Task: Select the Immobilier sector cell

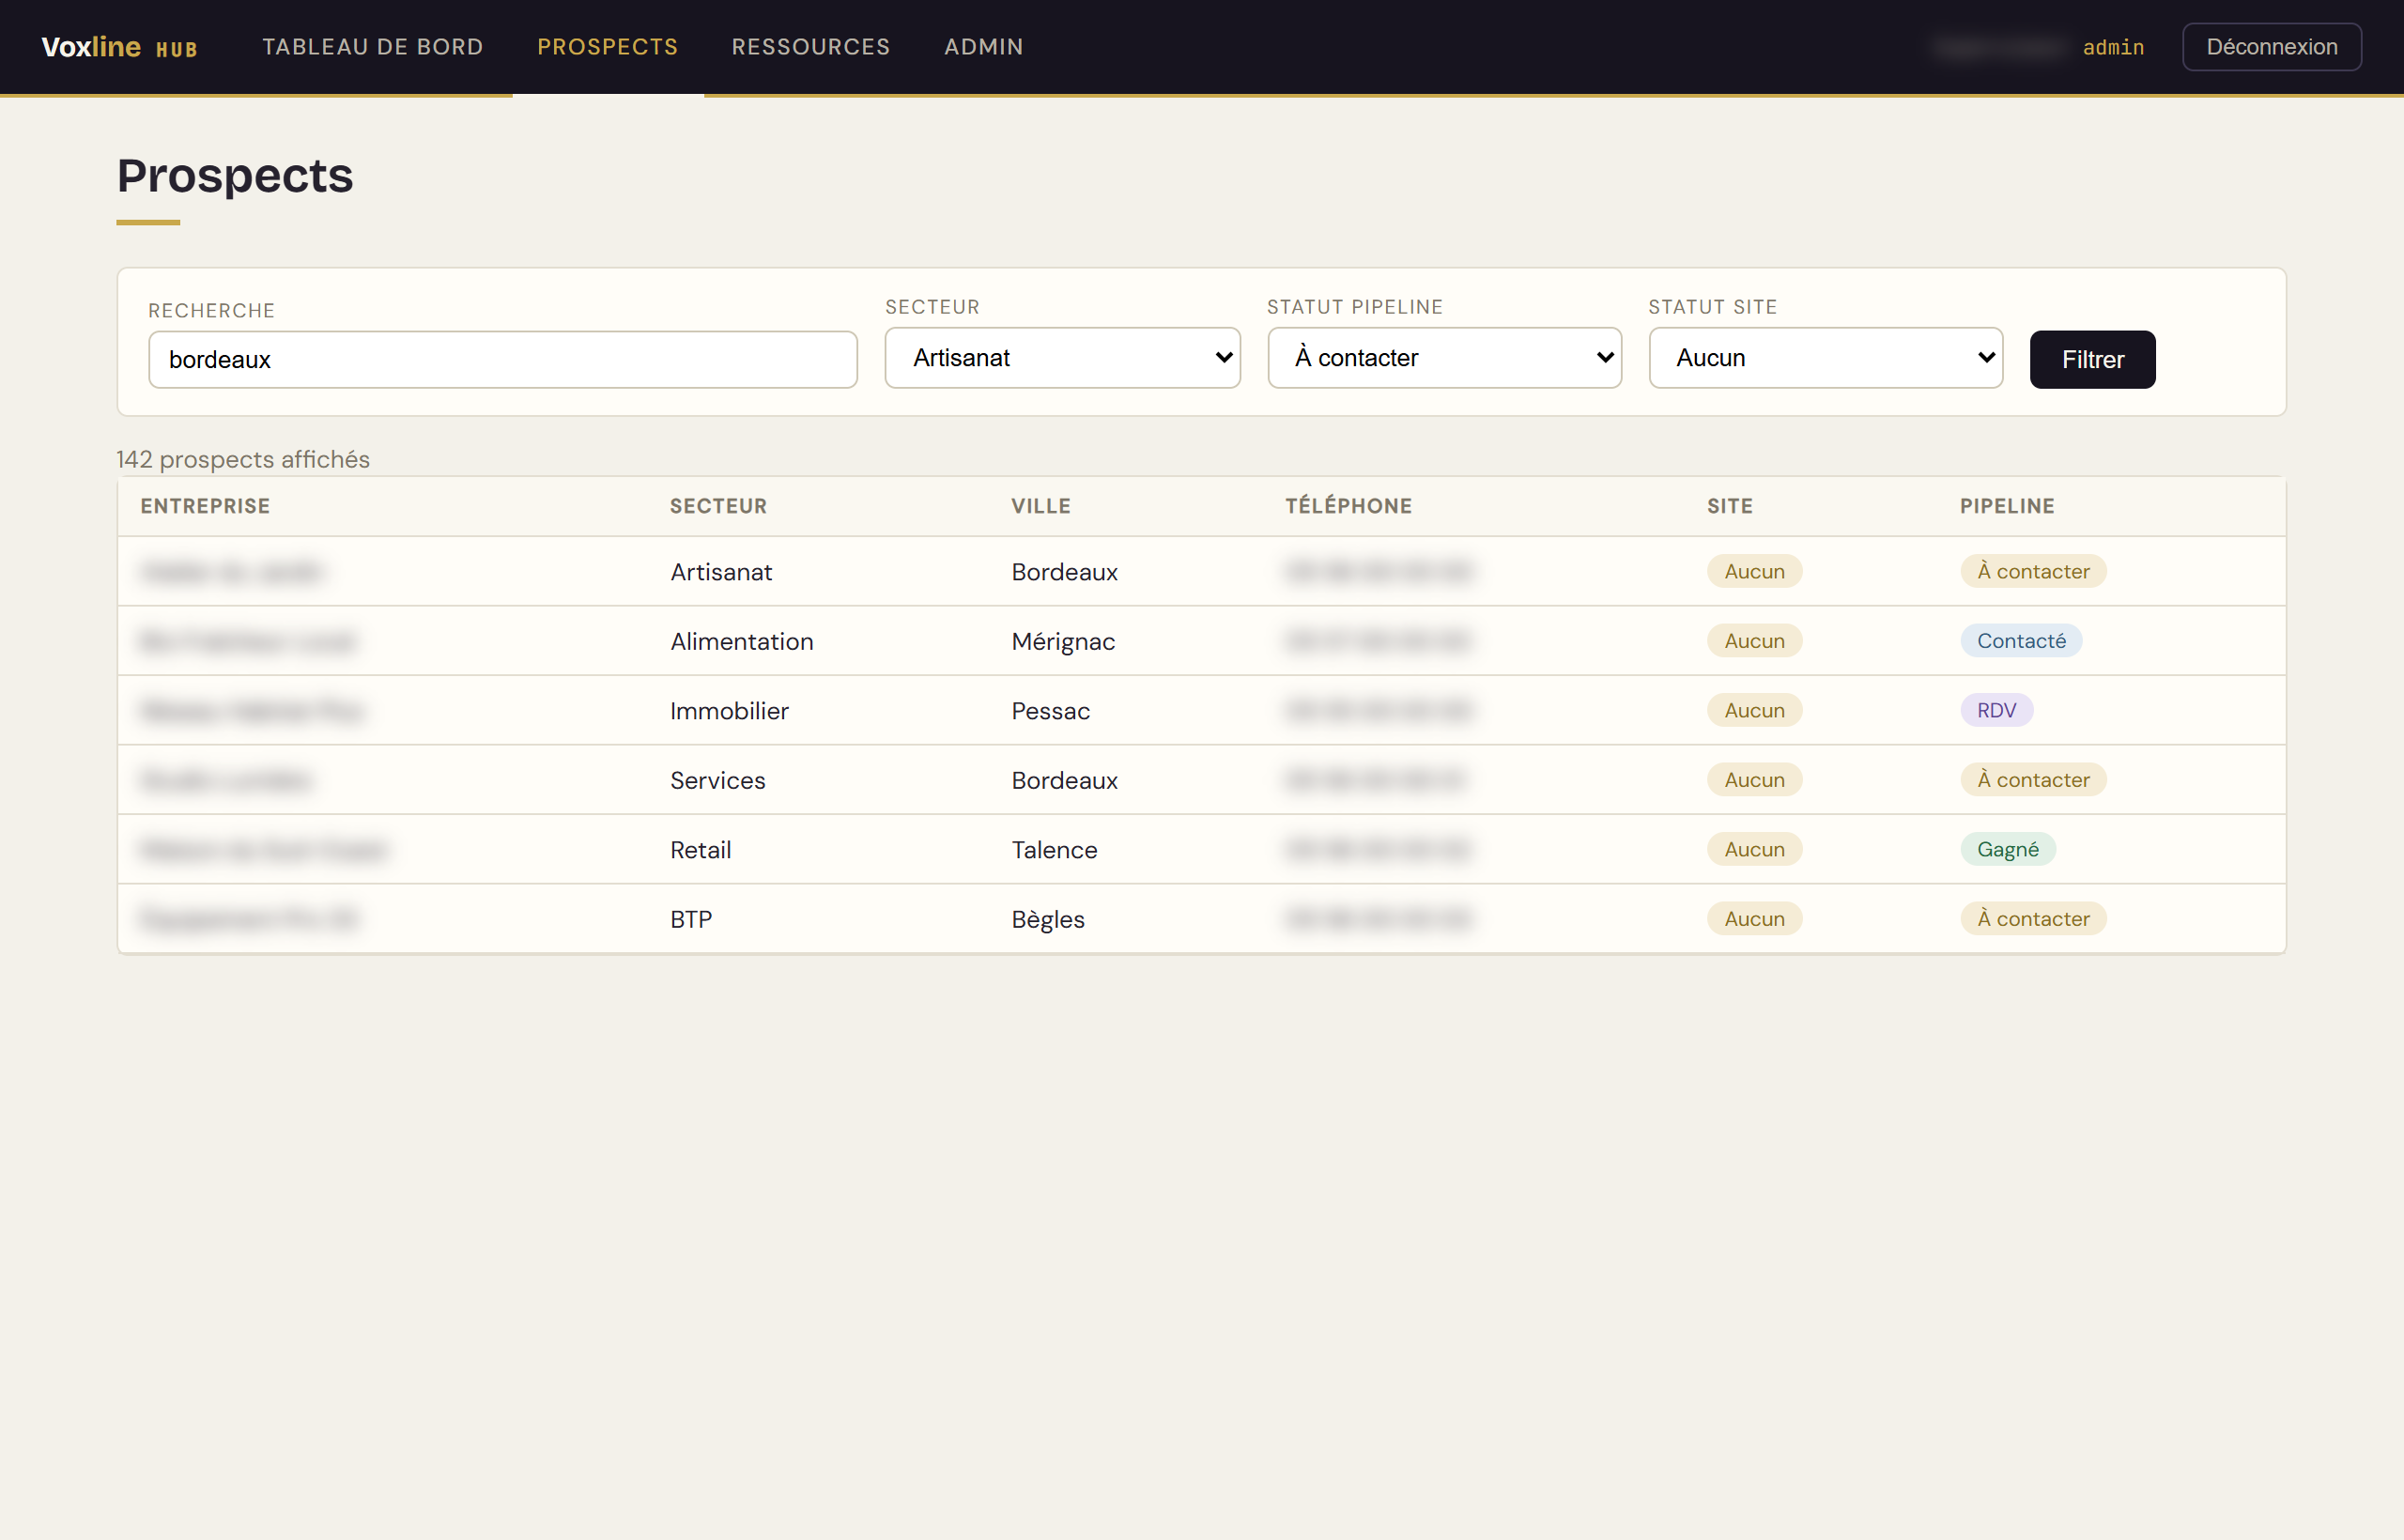Action: (x=729, y=710)
